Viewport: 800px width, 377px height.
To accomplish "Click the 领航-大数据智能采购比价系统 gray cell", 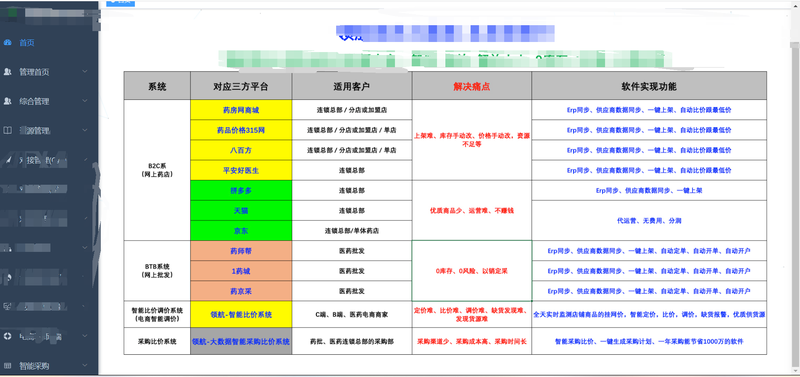I will tap(241, 341).
